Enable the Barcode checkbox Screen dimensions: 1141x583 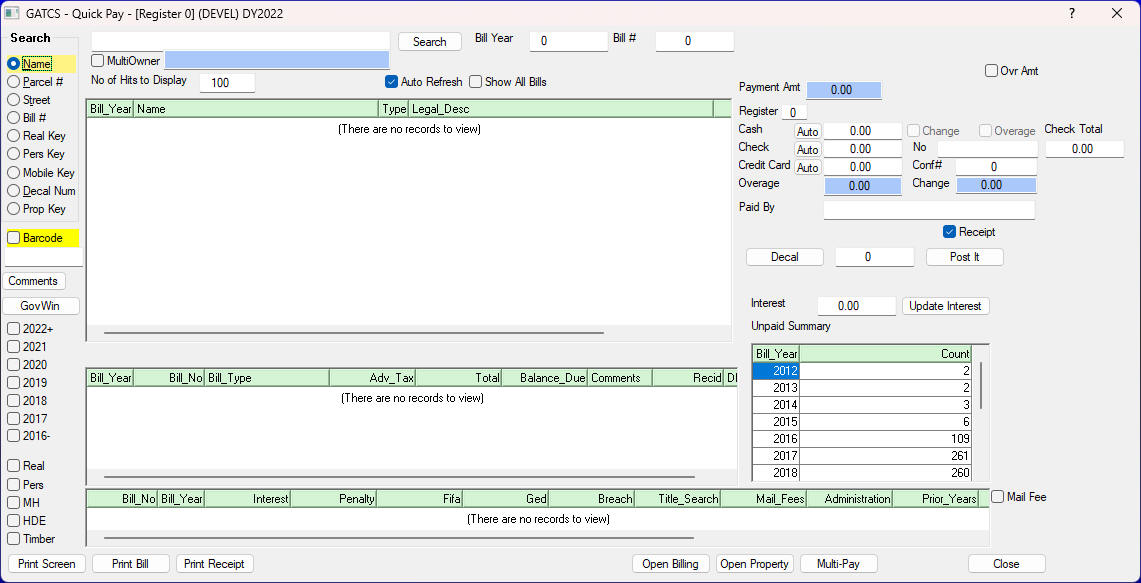click(x=14, y=238)
